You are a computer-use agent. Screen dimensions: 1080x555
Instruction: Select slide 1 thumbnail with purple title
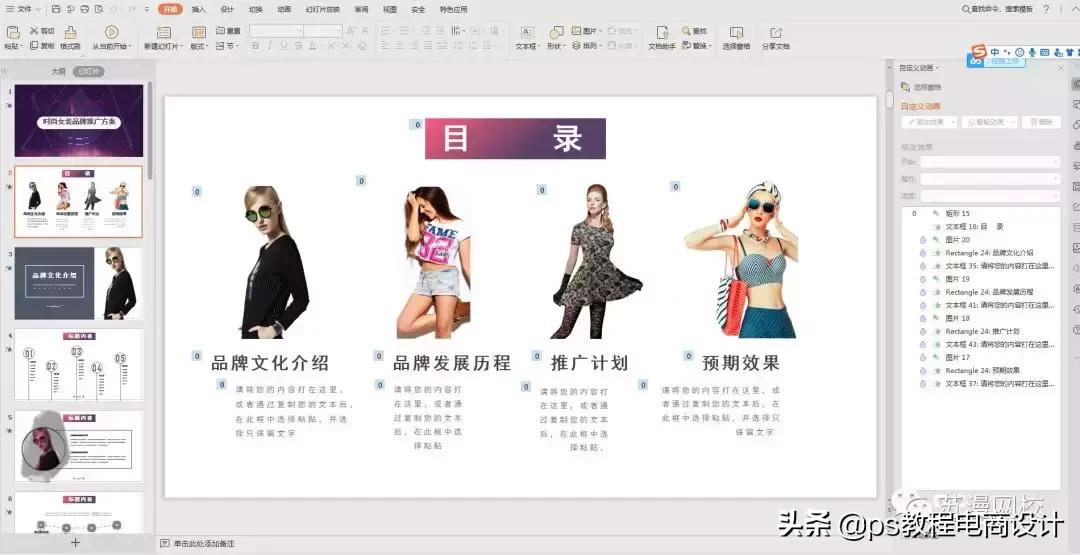(79, 121)
